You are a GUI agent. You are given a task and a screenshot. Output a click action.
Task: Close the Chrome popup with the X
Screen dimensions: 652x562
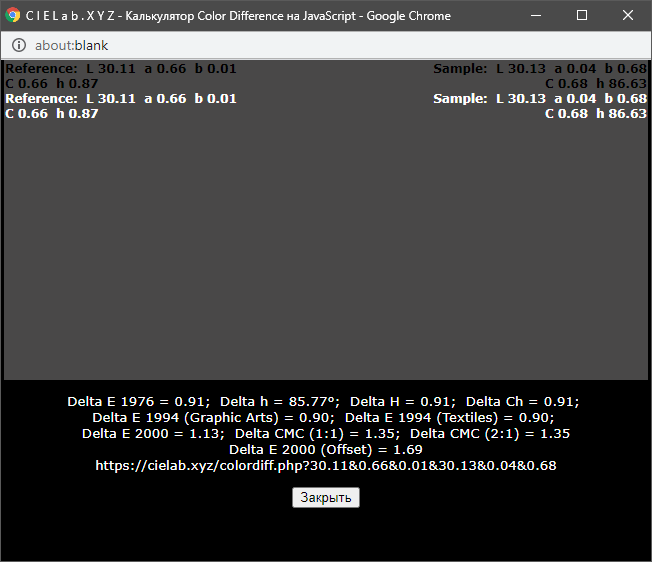628,16
